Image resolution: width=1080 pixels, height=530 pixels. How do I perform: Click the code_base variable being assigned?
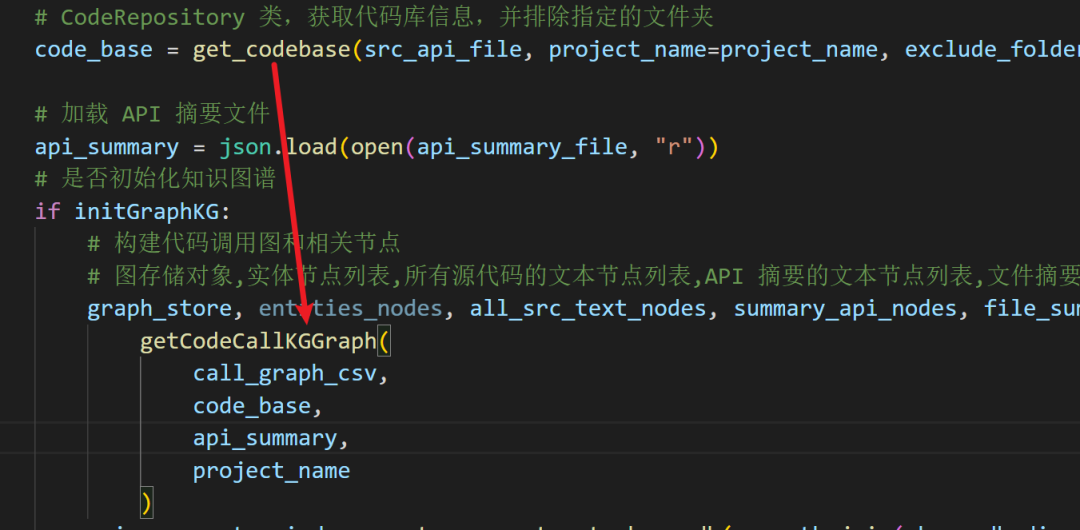(94, 49)
